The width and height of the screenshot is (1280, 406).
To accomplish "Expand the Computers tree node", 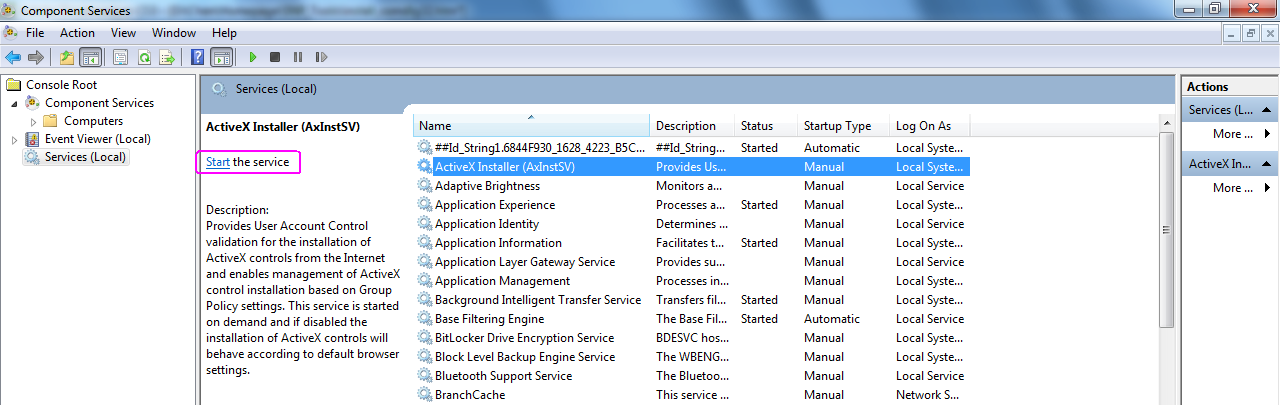I will [34, 121].
